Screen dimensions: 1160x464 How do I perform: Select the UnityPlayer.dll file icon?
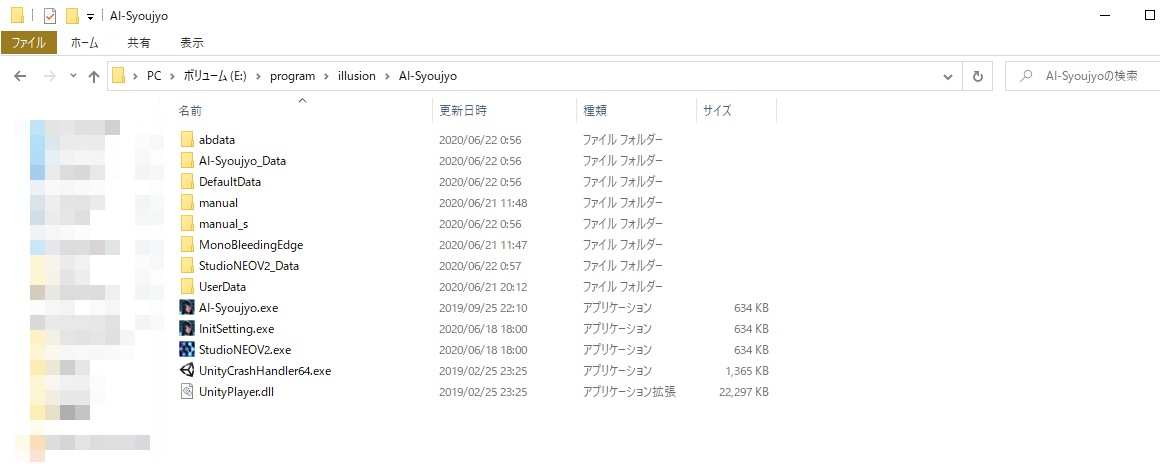(186, 391)
